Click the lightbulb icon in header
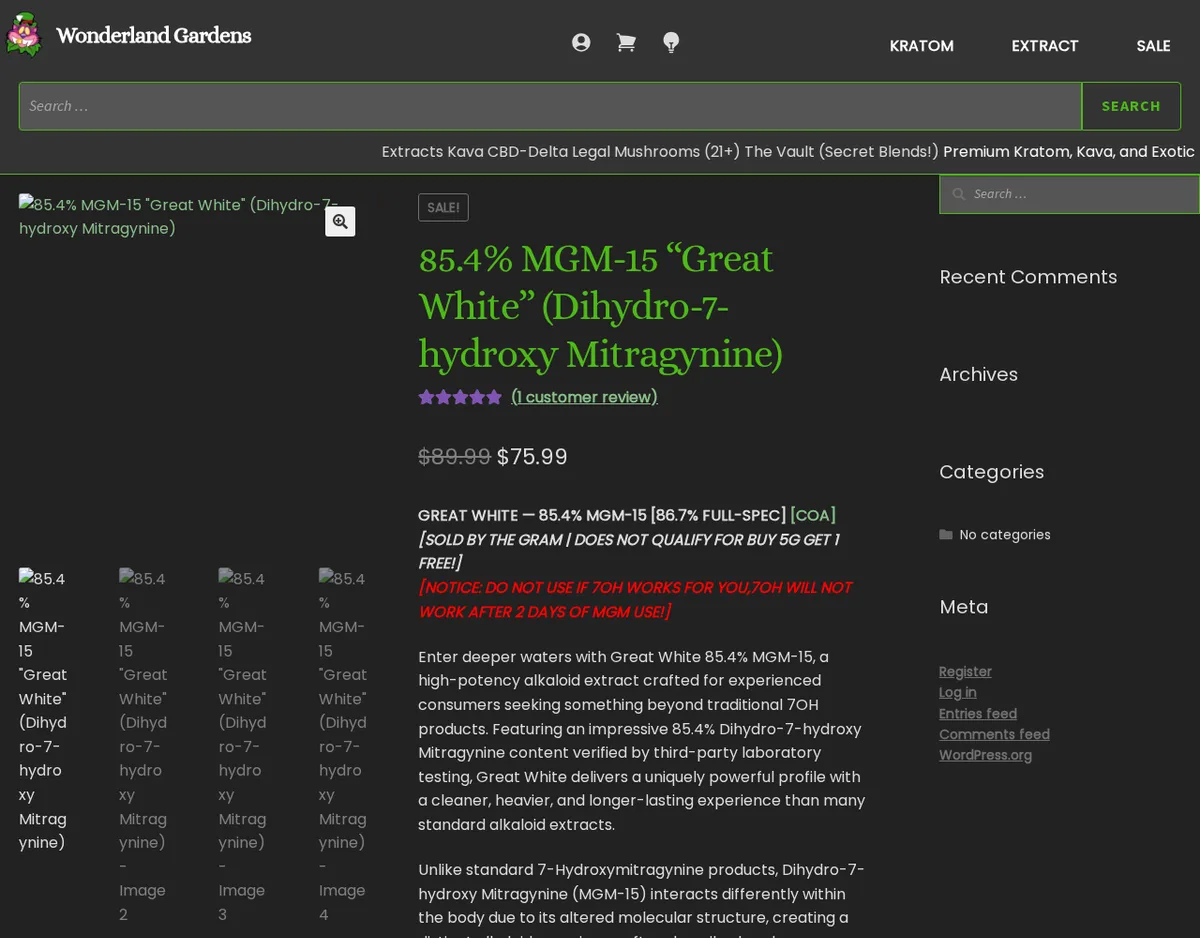This screenshot has width=1200, height=938. coord(671,42)
